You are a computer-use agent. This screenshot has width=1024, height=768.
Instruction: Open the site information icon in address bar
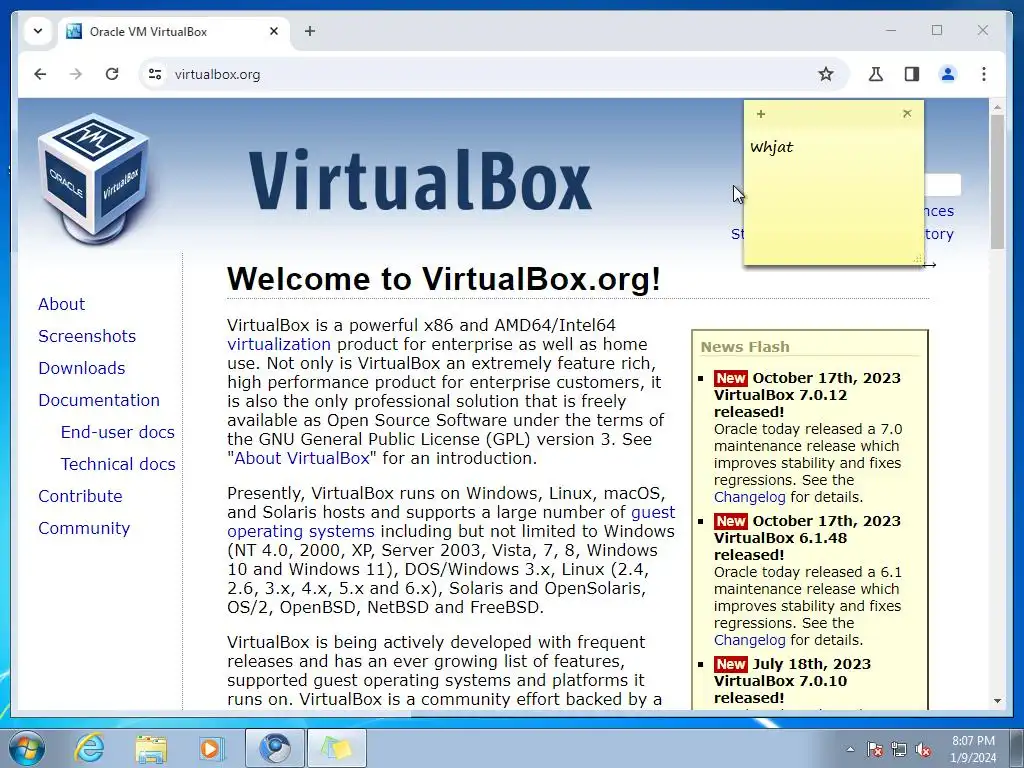click(x=155, y=74)
